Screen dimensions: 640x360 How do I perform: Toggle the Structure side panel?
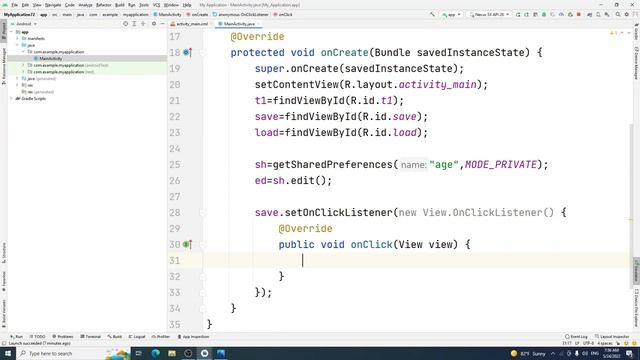[4, 253]
